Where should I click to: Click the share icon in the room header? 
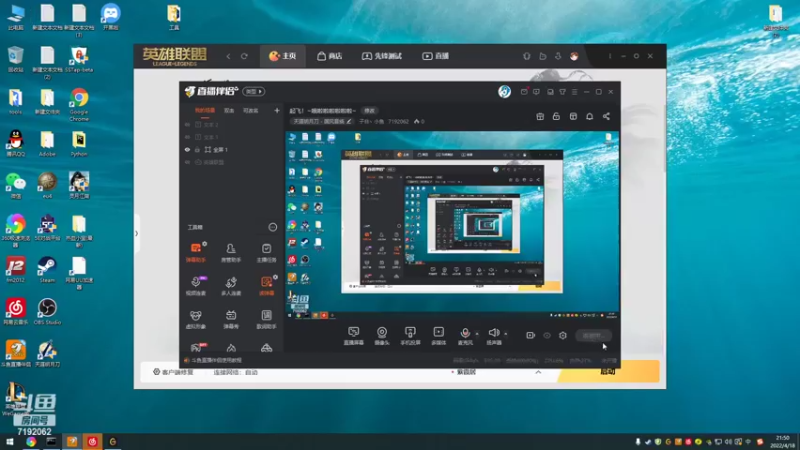(606, 116)
